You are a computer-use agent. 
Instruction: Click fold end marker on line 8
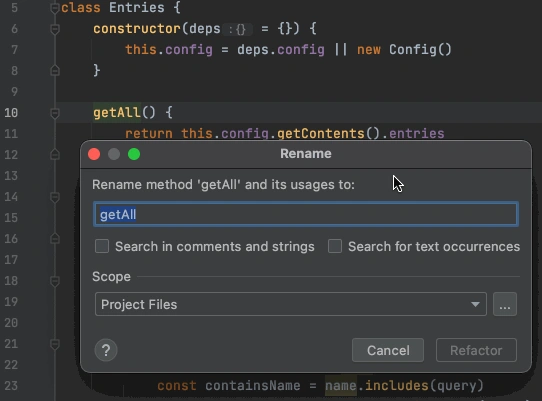tap(55, 71)
